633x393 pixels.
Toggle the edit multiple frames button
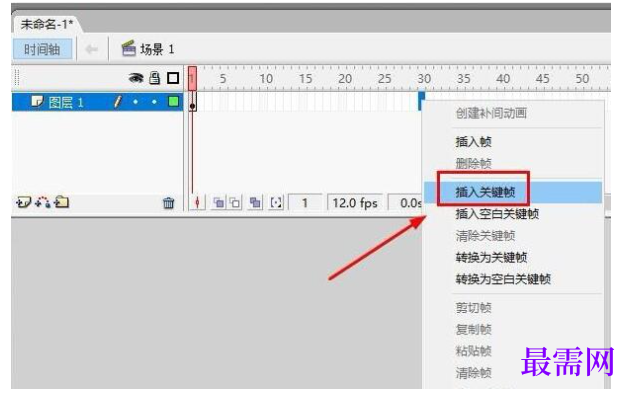(x=255, y=202)
